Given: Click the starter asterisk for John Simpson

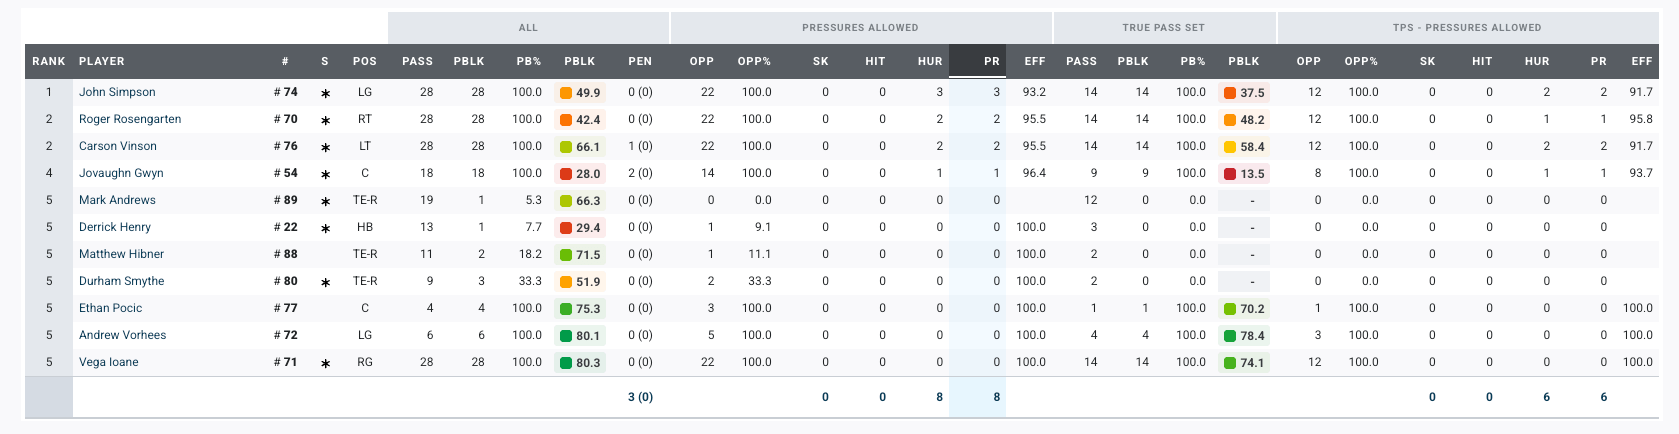Looking at the screenshot, I should click(325, 93).
